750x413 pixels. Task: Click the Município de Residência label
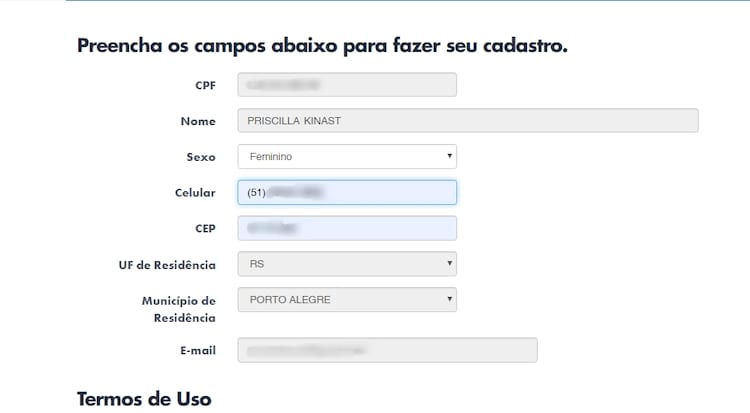click(179, 309)
